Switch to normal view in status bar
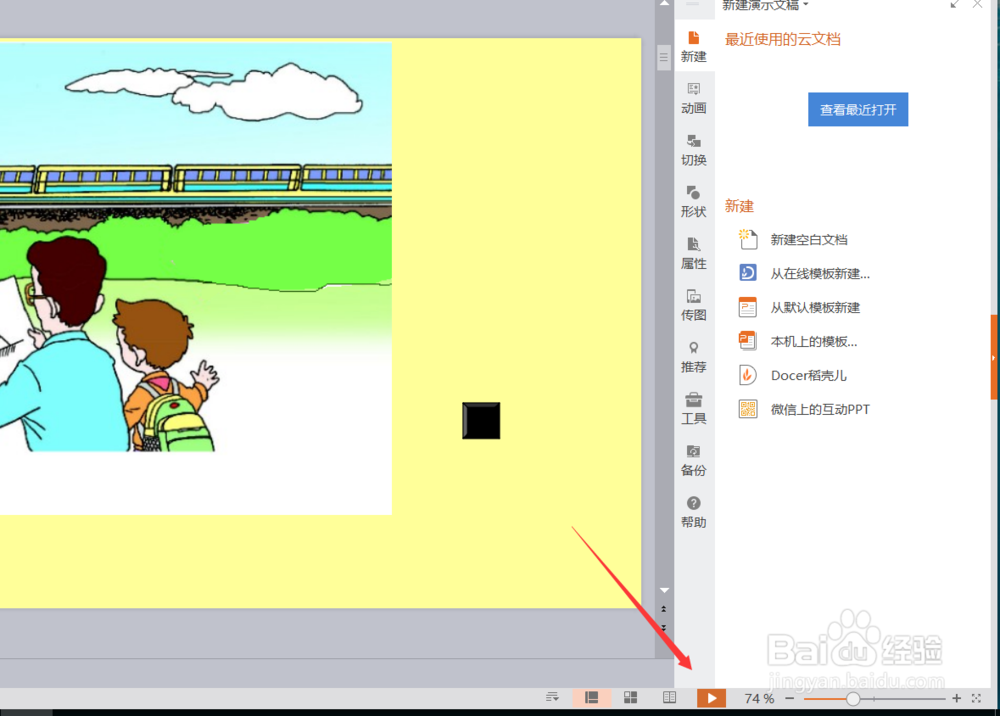1000x716 pixels. coord(592,698)
